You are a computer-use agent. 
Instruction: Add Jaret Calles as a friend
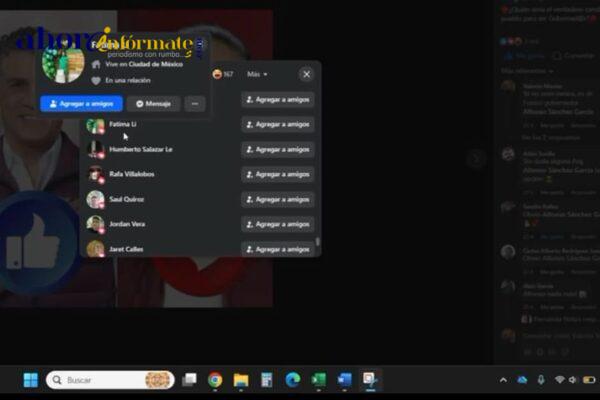click(x=277, y=249)
